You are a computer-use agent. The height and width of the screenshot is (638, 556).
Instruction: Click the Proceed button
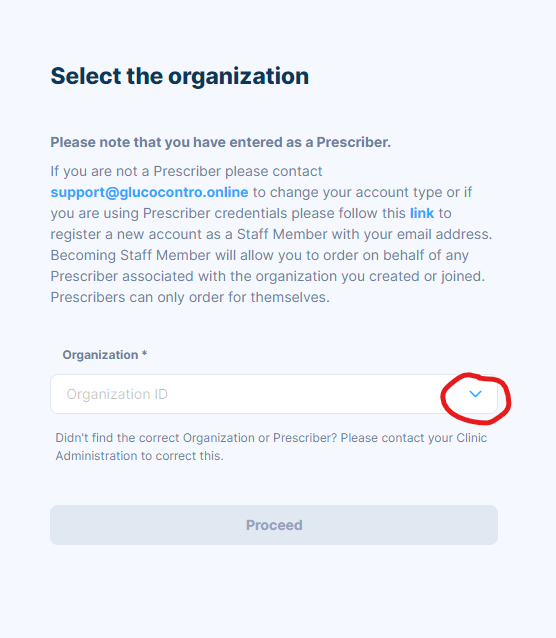[x=274, y=525]
